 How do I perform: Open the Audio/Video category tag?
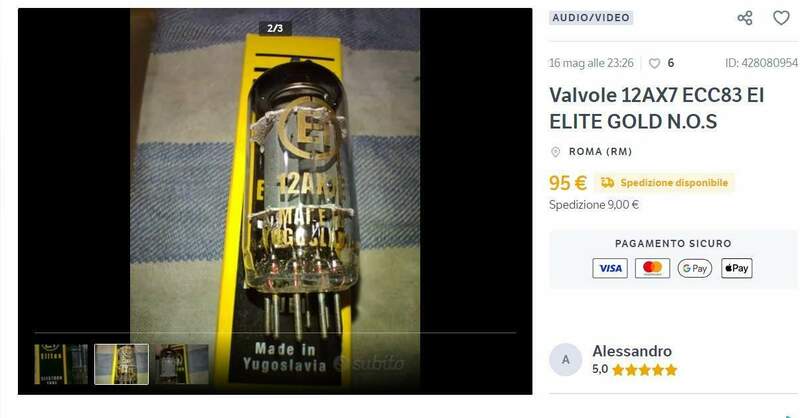tap(591, 18)
